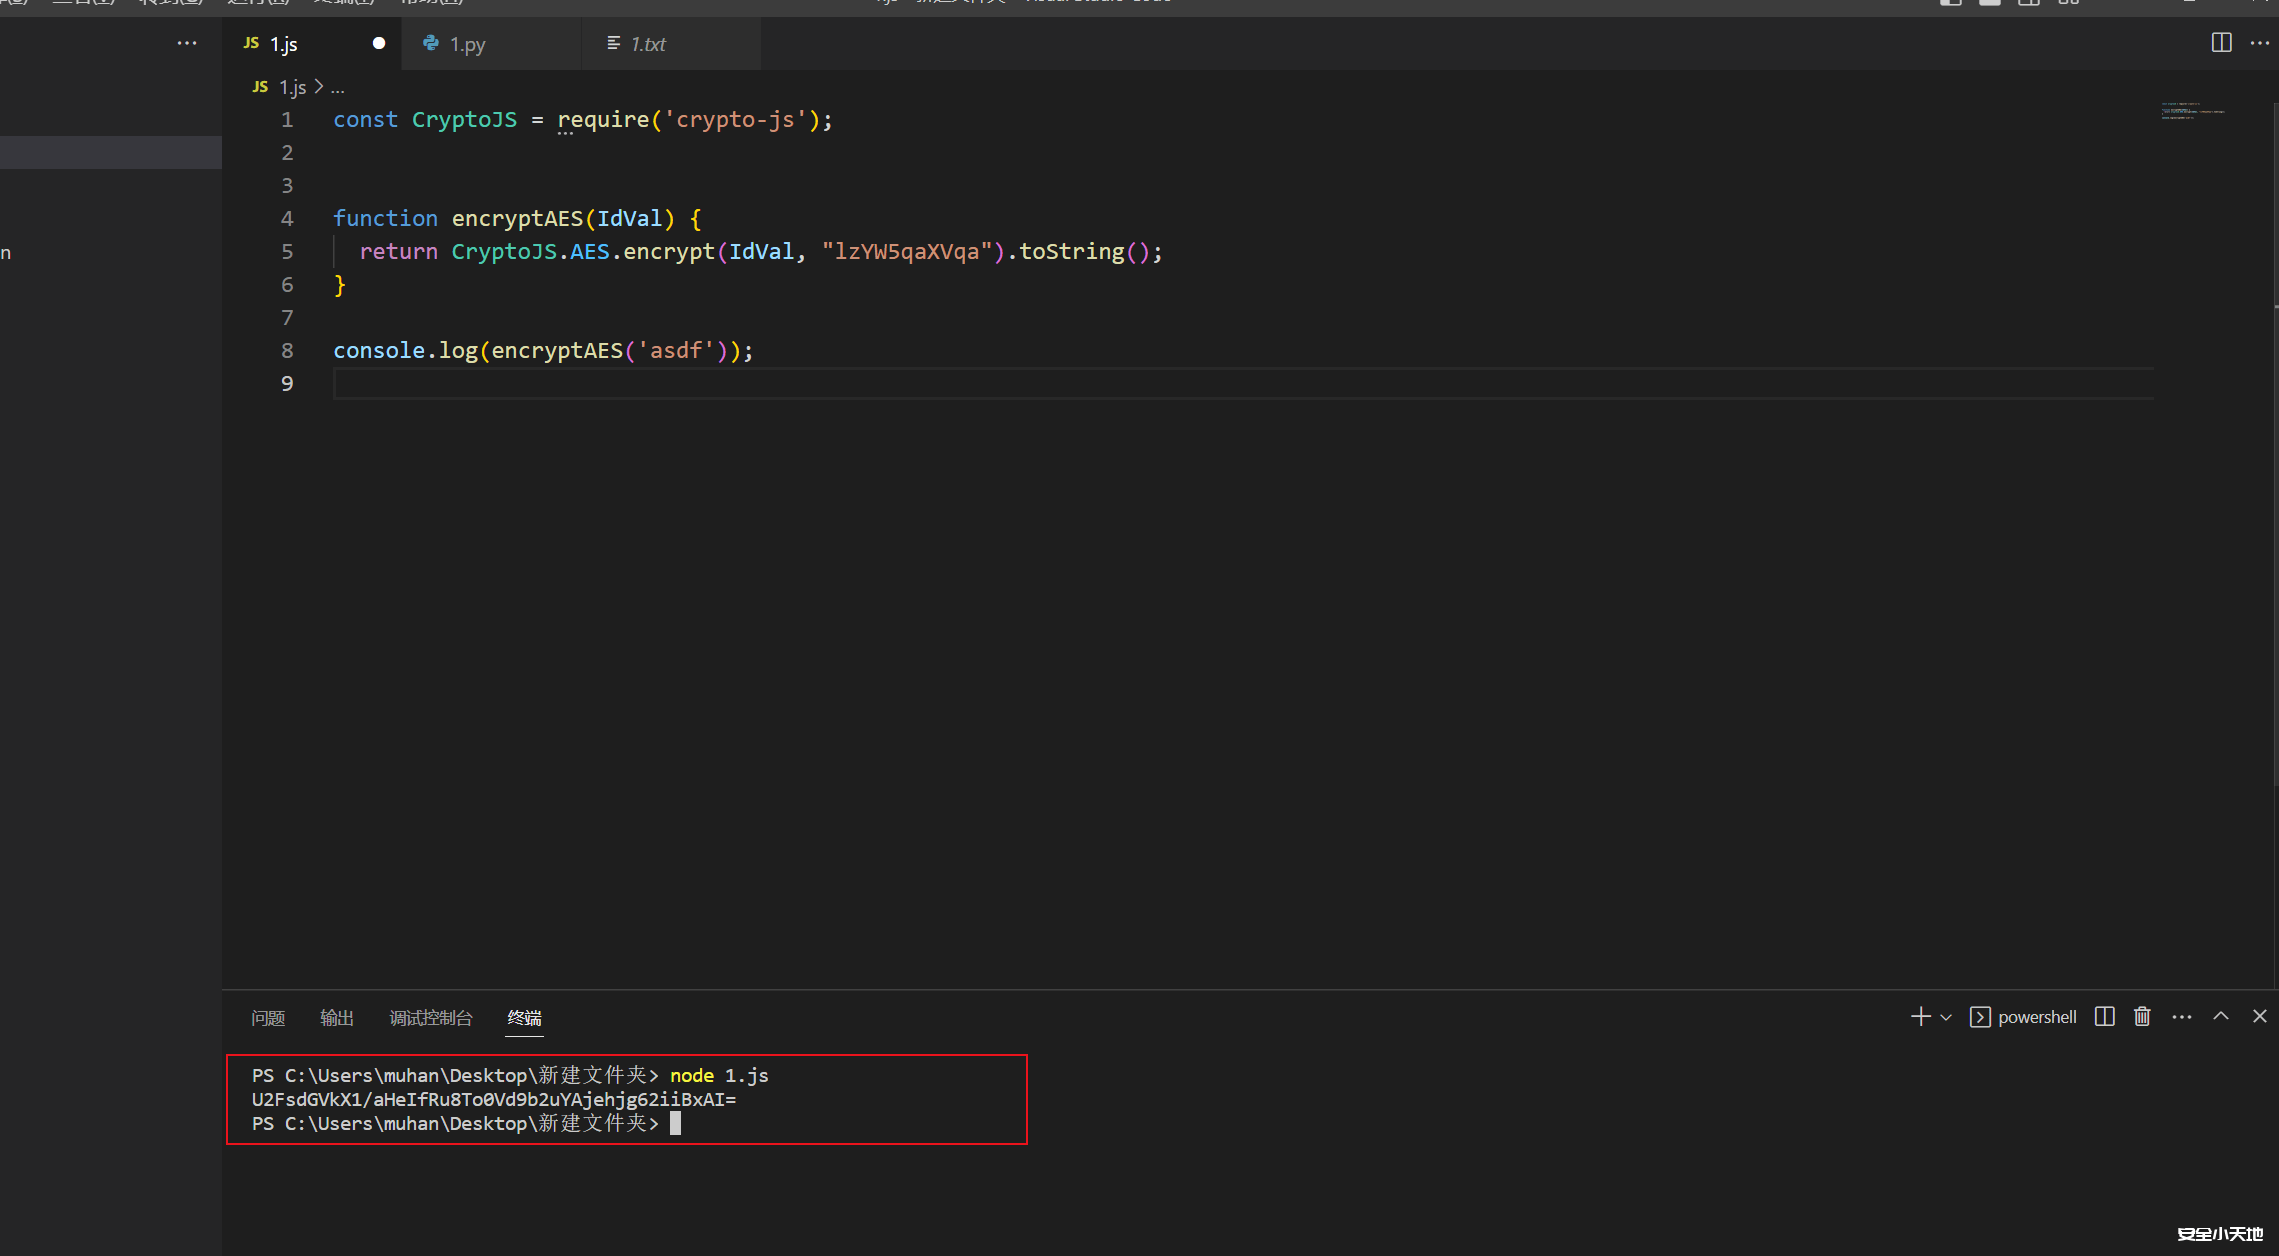Close the terminal panel
The image size is (2279, 1256).
coord(2260,1017)
